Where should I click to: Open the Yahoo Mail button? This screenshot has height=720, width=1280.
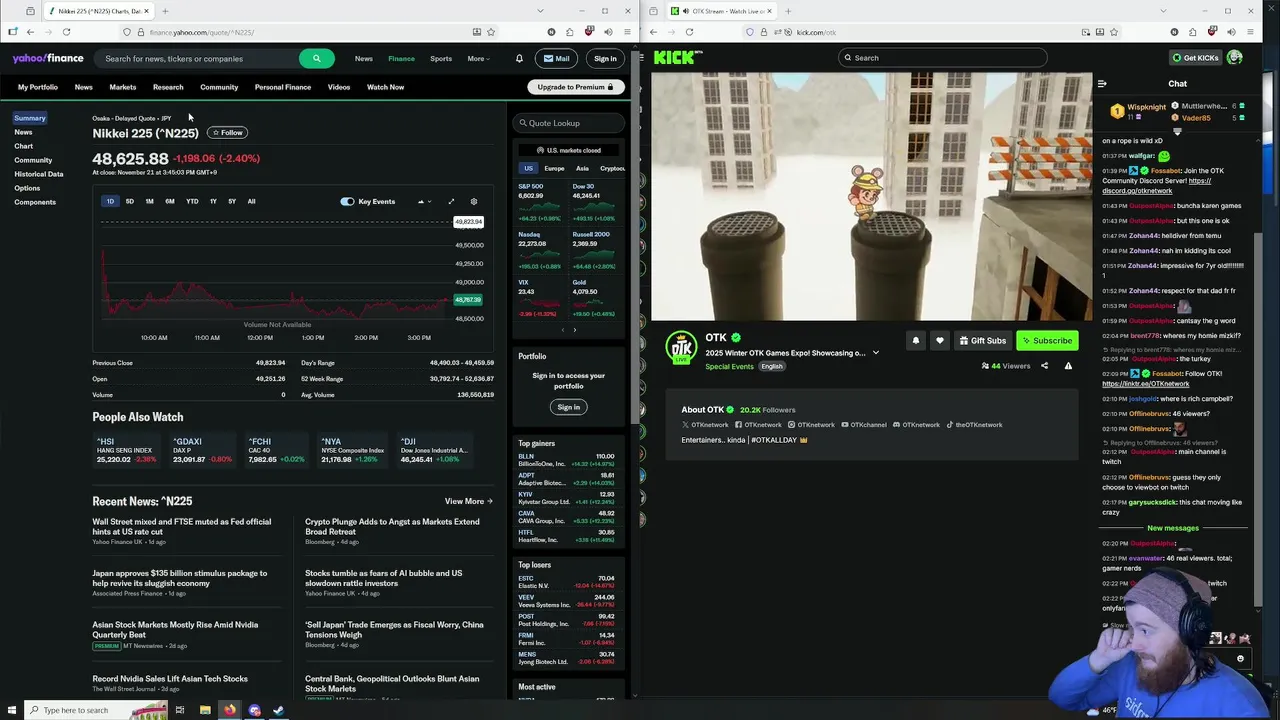coord(556,58)
